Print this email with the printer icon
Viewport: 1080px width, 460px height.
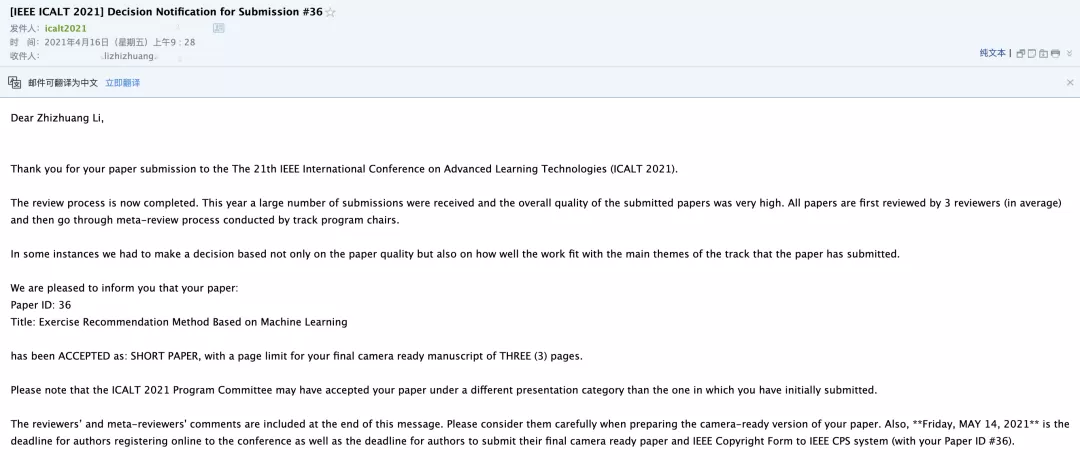click(1055, 54)
